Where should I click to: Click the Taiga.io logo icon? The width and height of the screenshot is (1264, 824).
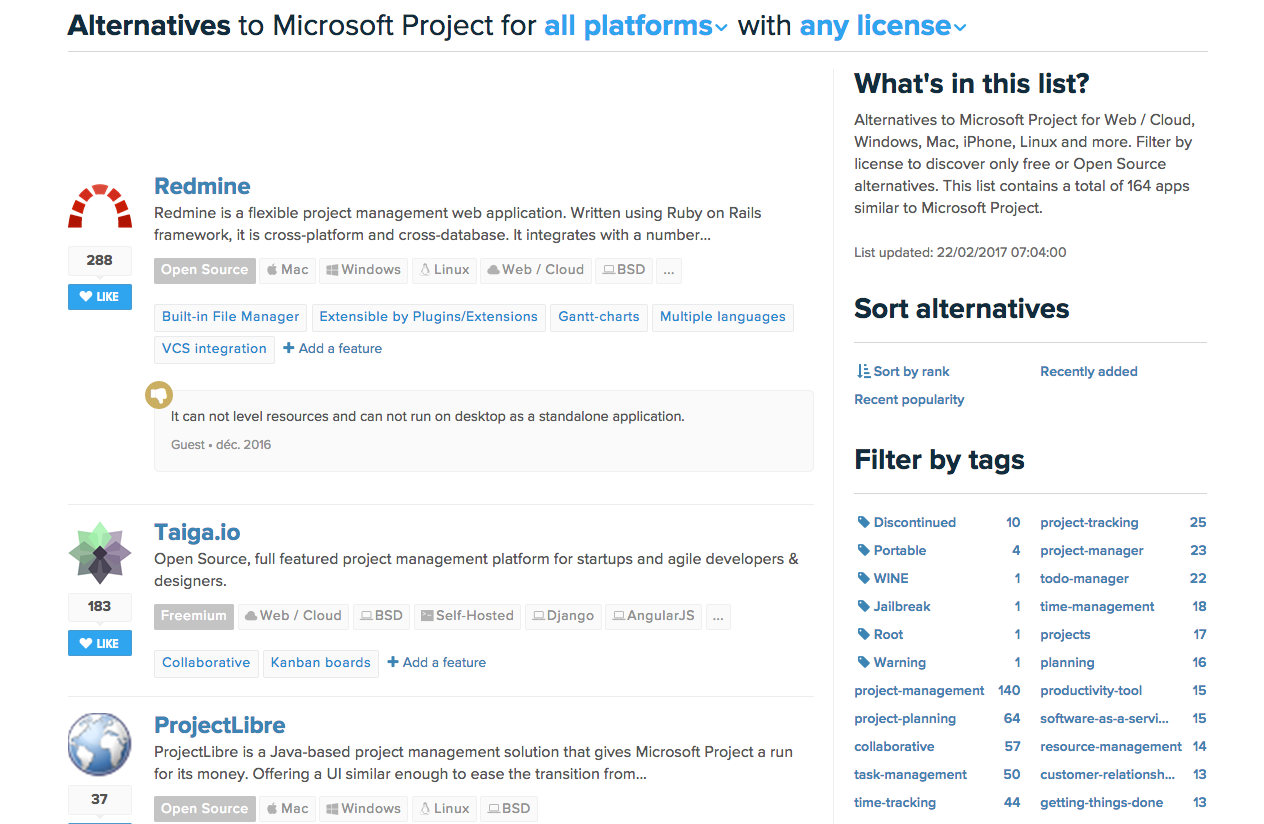pos(100,552)
